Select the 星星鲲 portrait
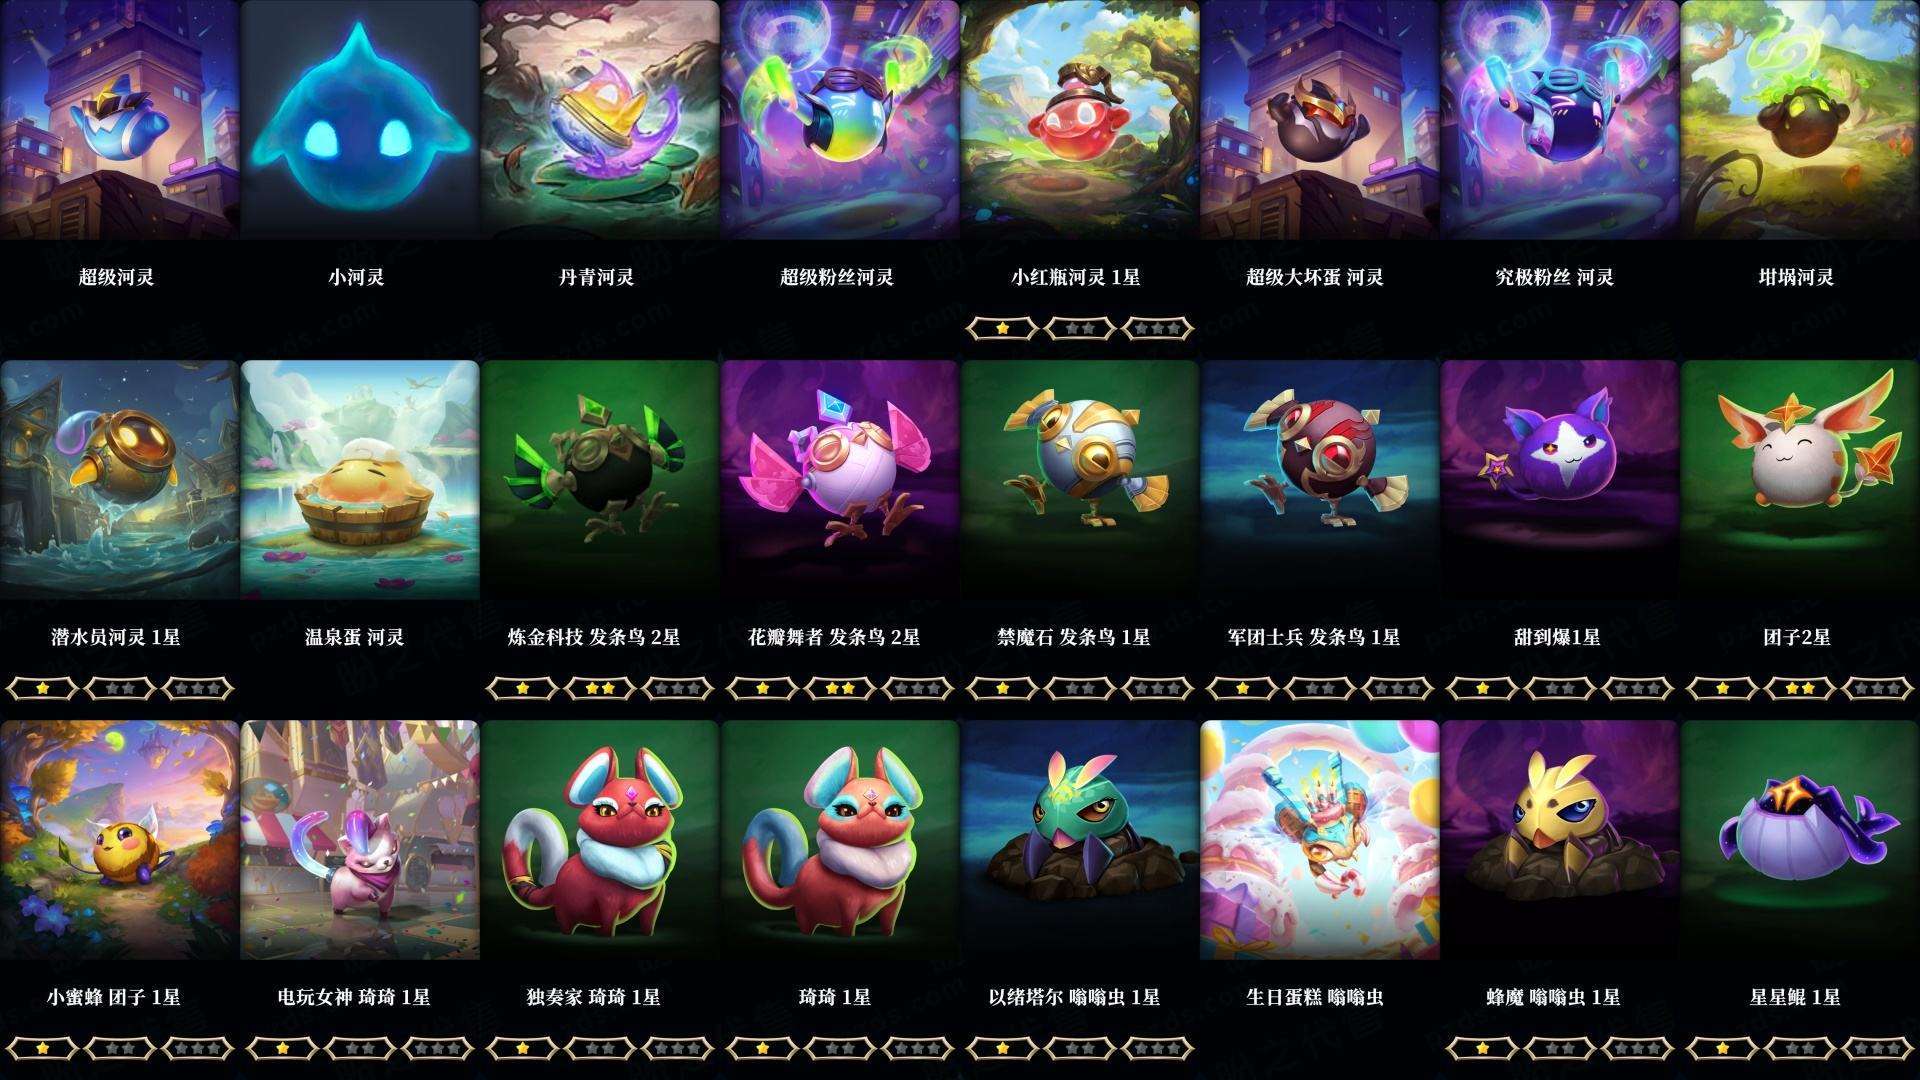 pyautogui.click(x=1800, y=840)
